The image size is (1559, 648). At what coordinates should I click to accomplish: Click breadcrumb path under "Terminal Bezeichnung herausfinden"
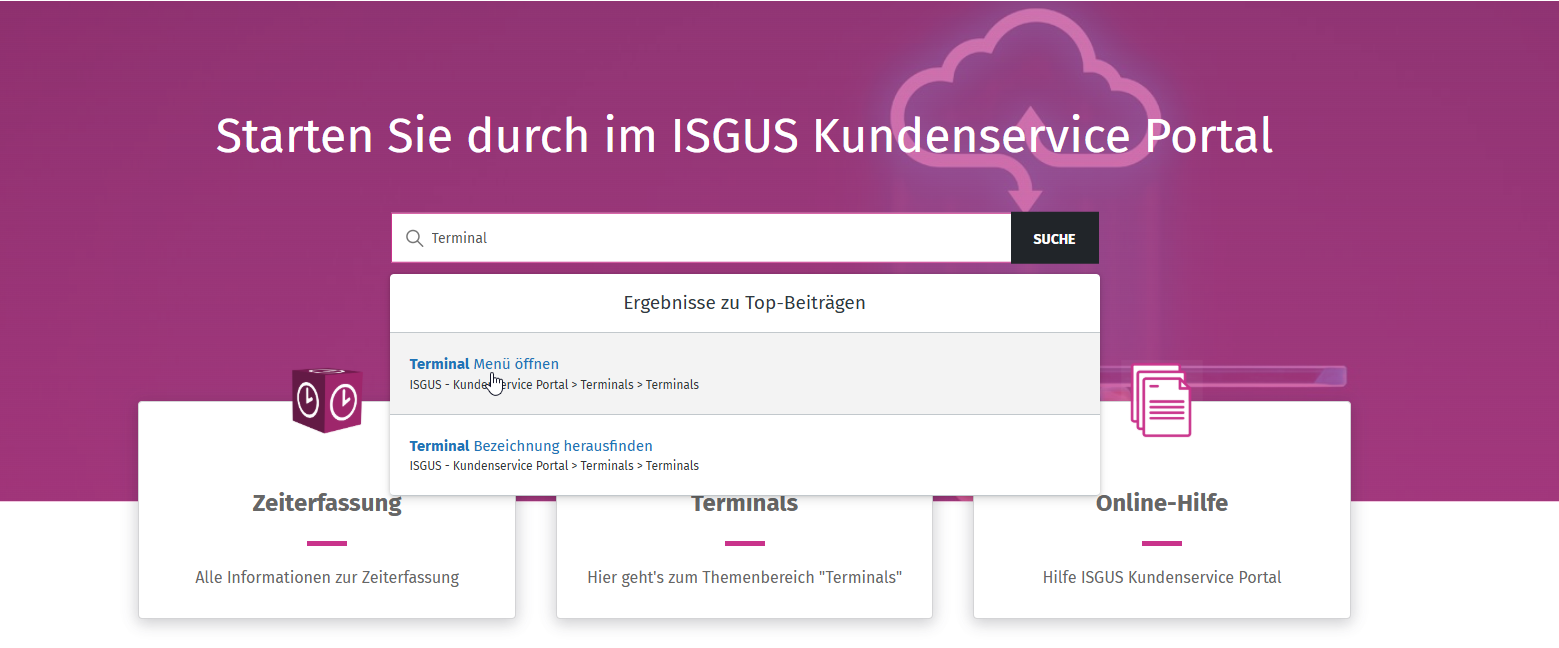pos(554,466)
